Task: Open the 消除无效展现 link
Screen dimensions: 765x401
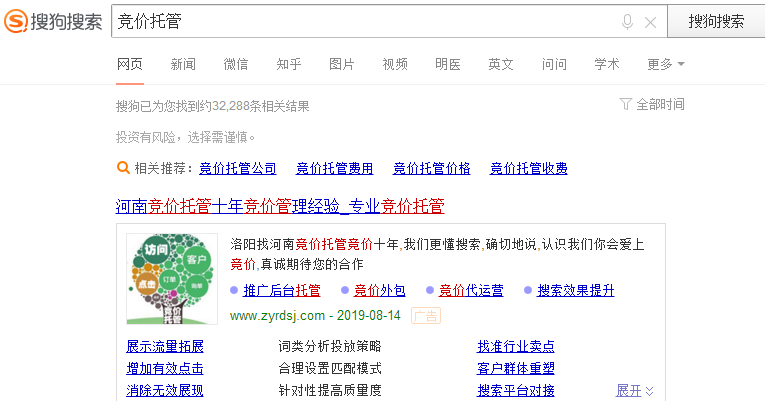Action: pyautogui.click(x=165, y=390)
